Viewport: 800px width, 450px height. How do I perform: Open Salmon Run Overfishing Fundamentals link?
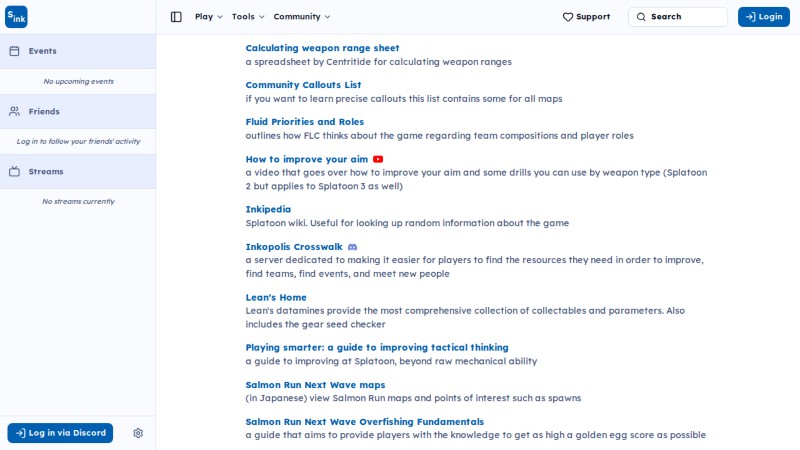click(x=365, y=422)
